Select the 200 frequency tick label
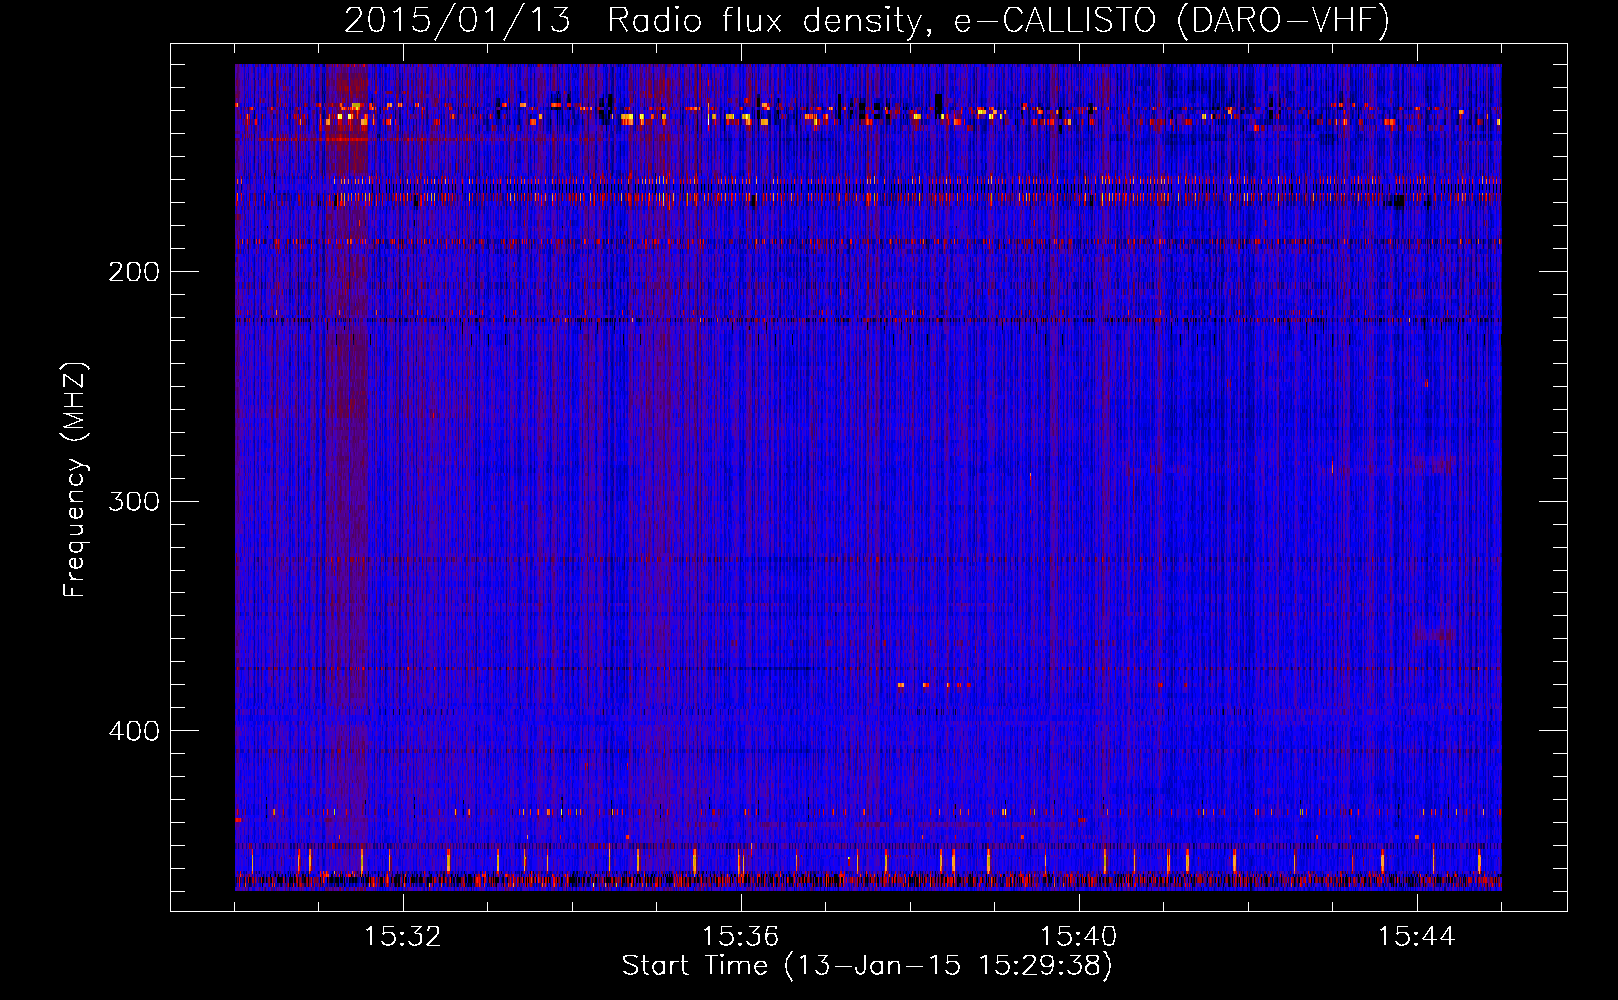 click(x=133, y=272)
